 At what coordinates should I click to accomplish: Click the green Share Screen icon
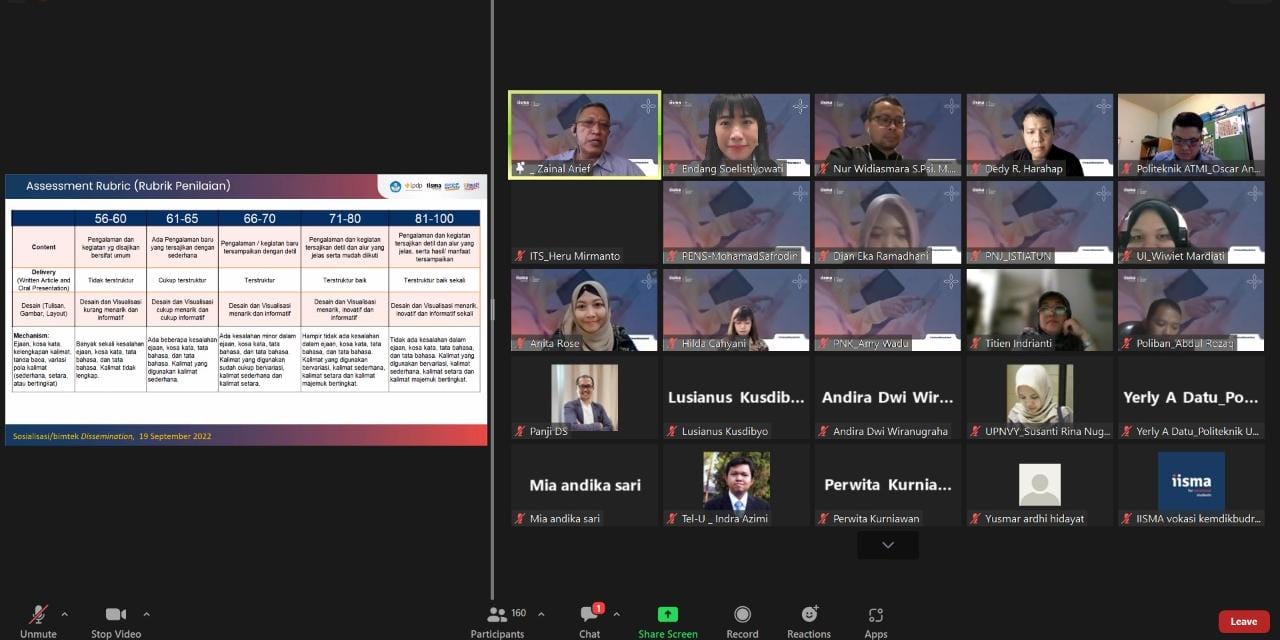coord(668,614)
